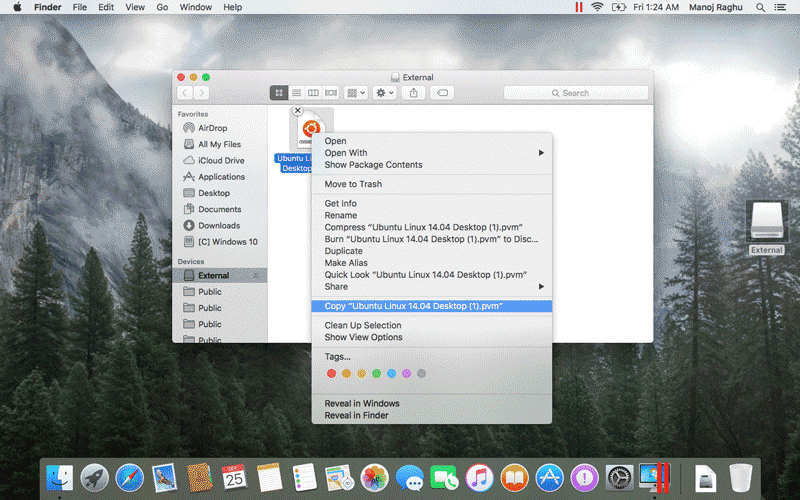800x500 pixels.
Task: Choose Copy "Ubuntu Linux 14.04 Desktop (1).pvm"
Action: pos(432,306)
